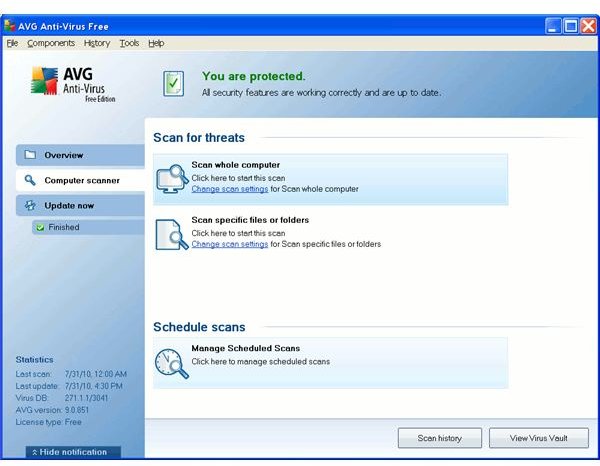Image resolution: width=600 pixels, height=466 pixels.
Task: Open the File menu
Action: click(x=12, y=43)
